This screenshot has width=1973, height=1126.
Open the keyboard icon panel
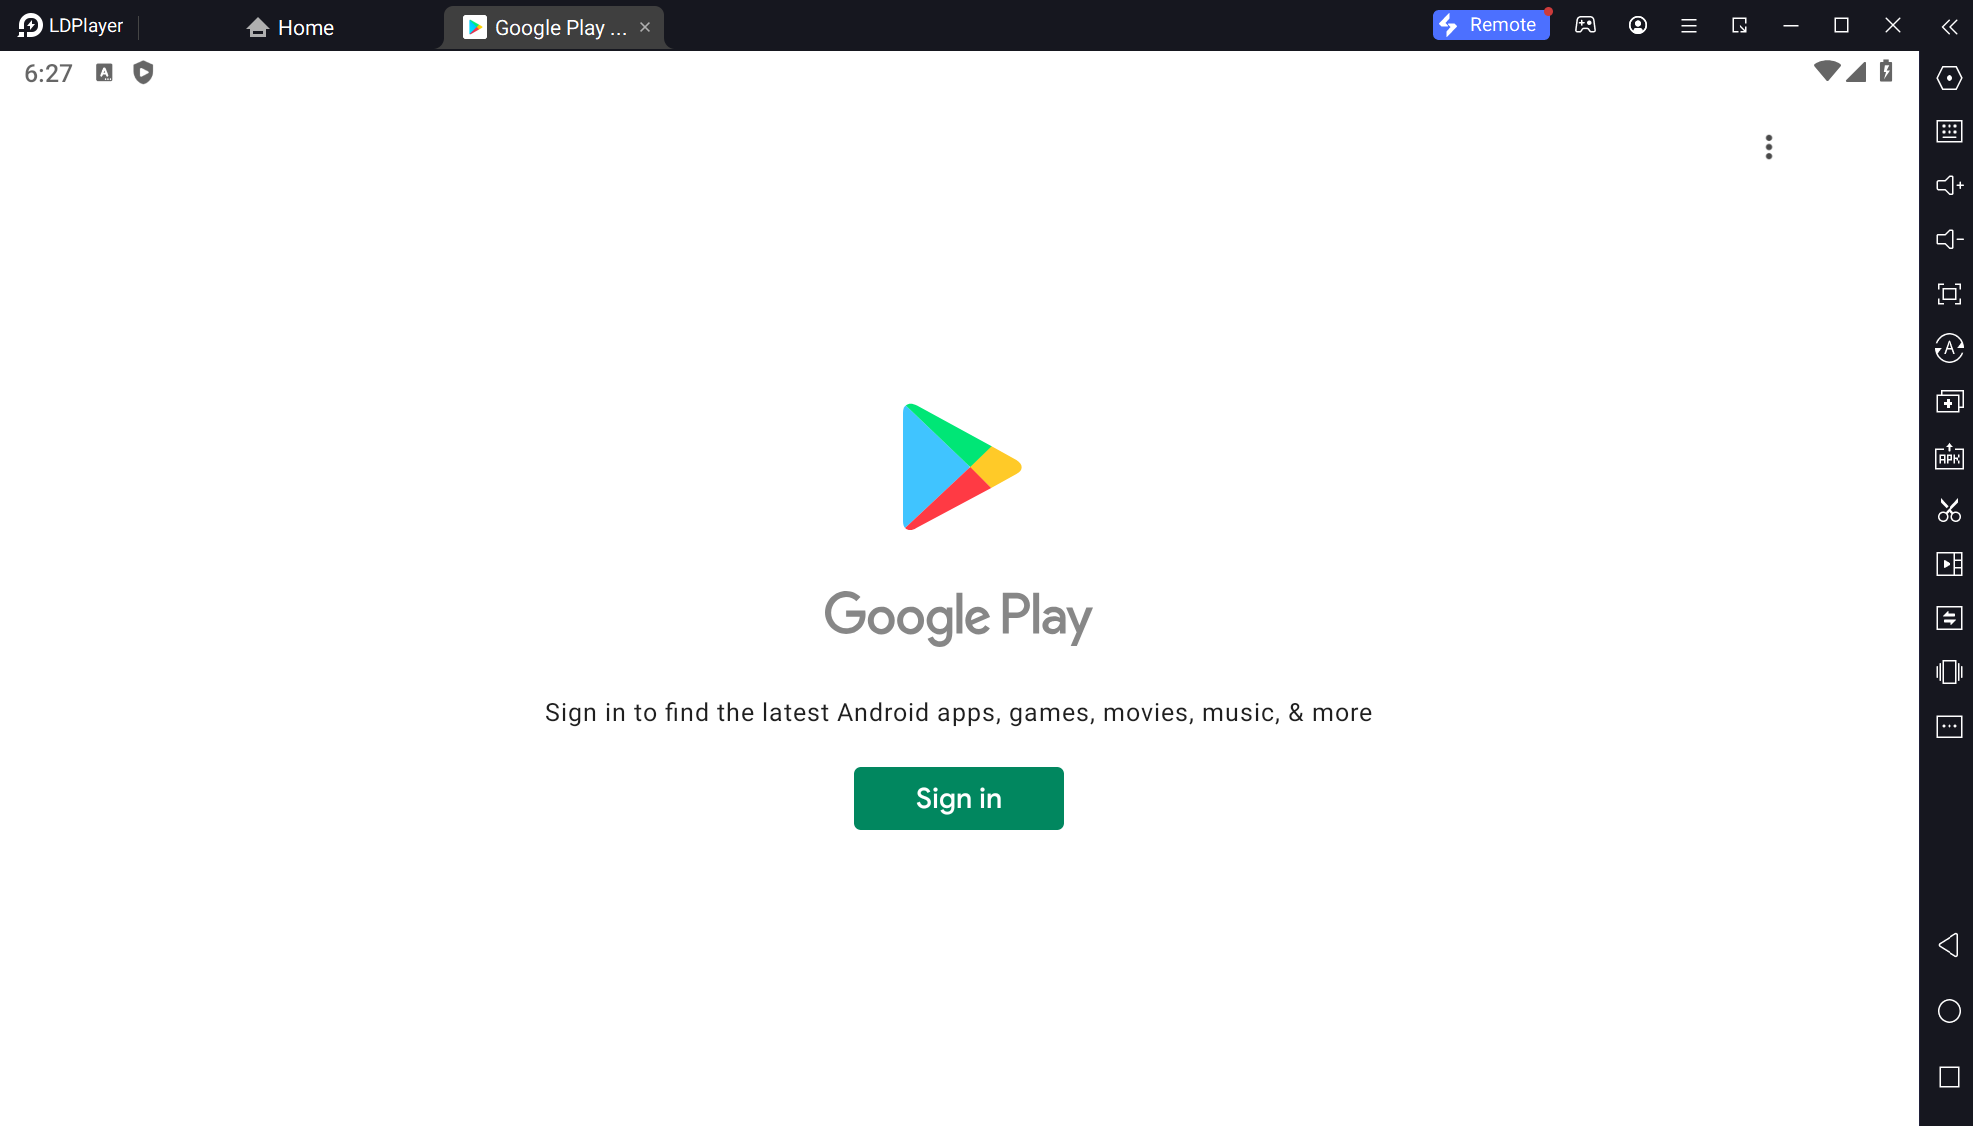[x=1949, y=131]
